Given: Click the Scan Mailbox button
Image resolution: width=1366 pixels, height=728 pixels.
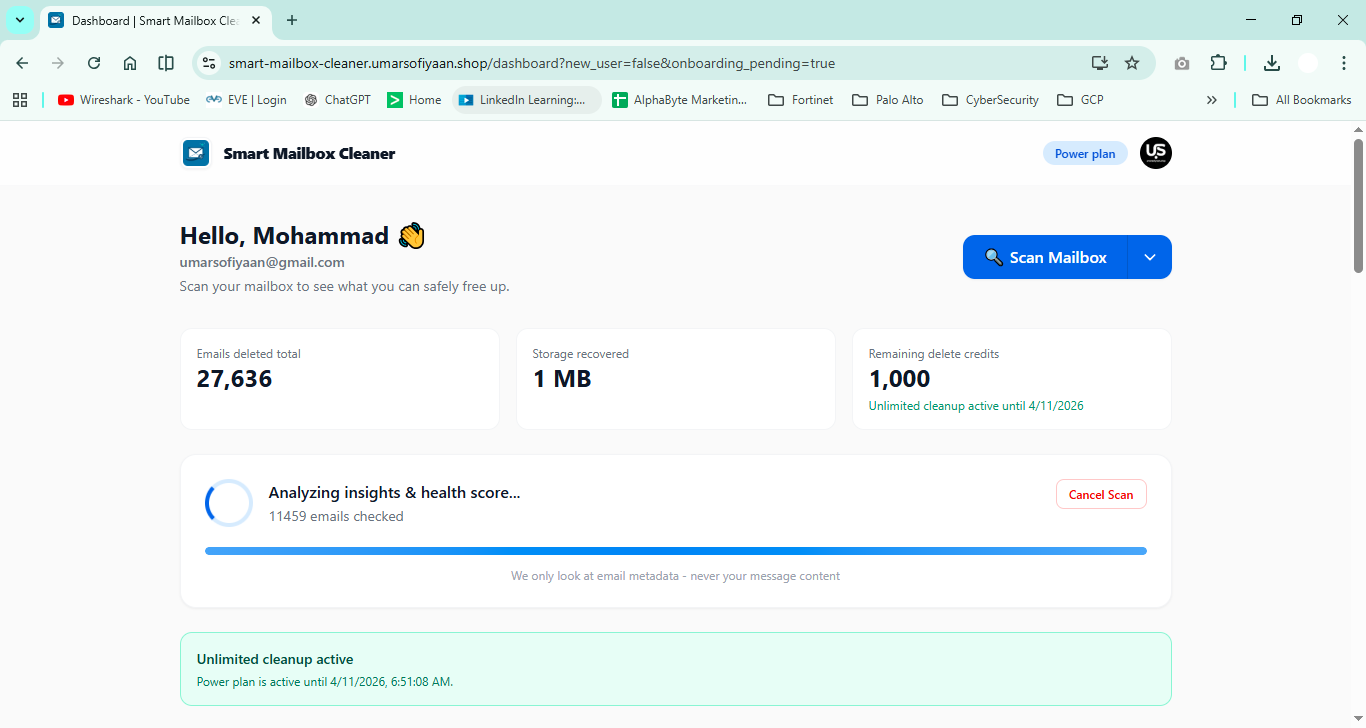Looking at the screenshot, I should 1045,257.
